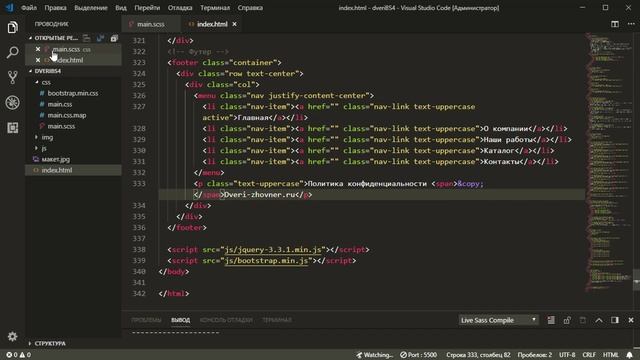Click Save All icon in Open Editors header
Screen dimensions: 640x360
pyautogui.click(x=100, y=38)
